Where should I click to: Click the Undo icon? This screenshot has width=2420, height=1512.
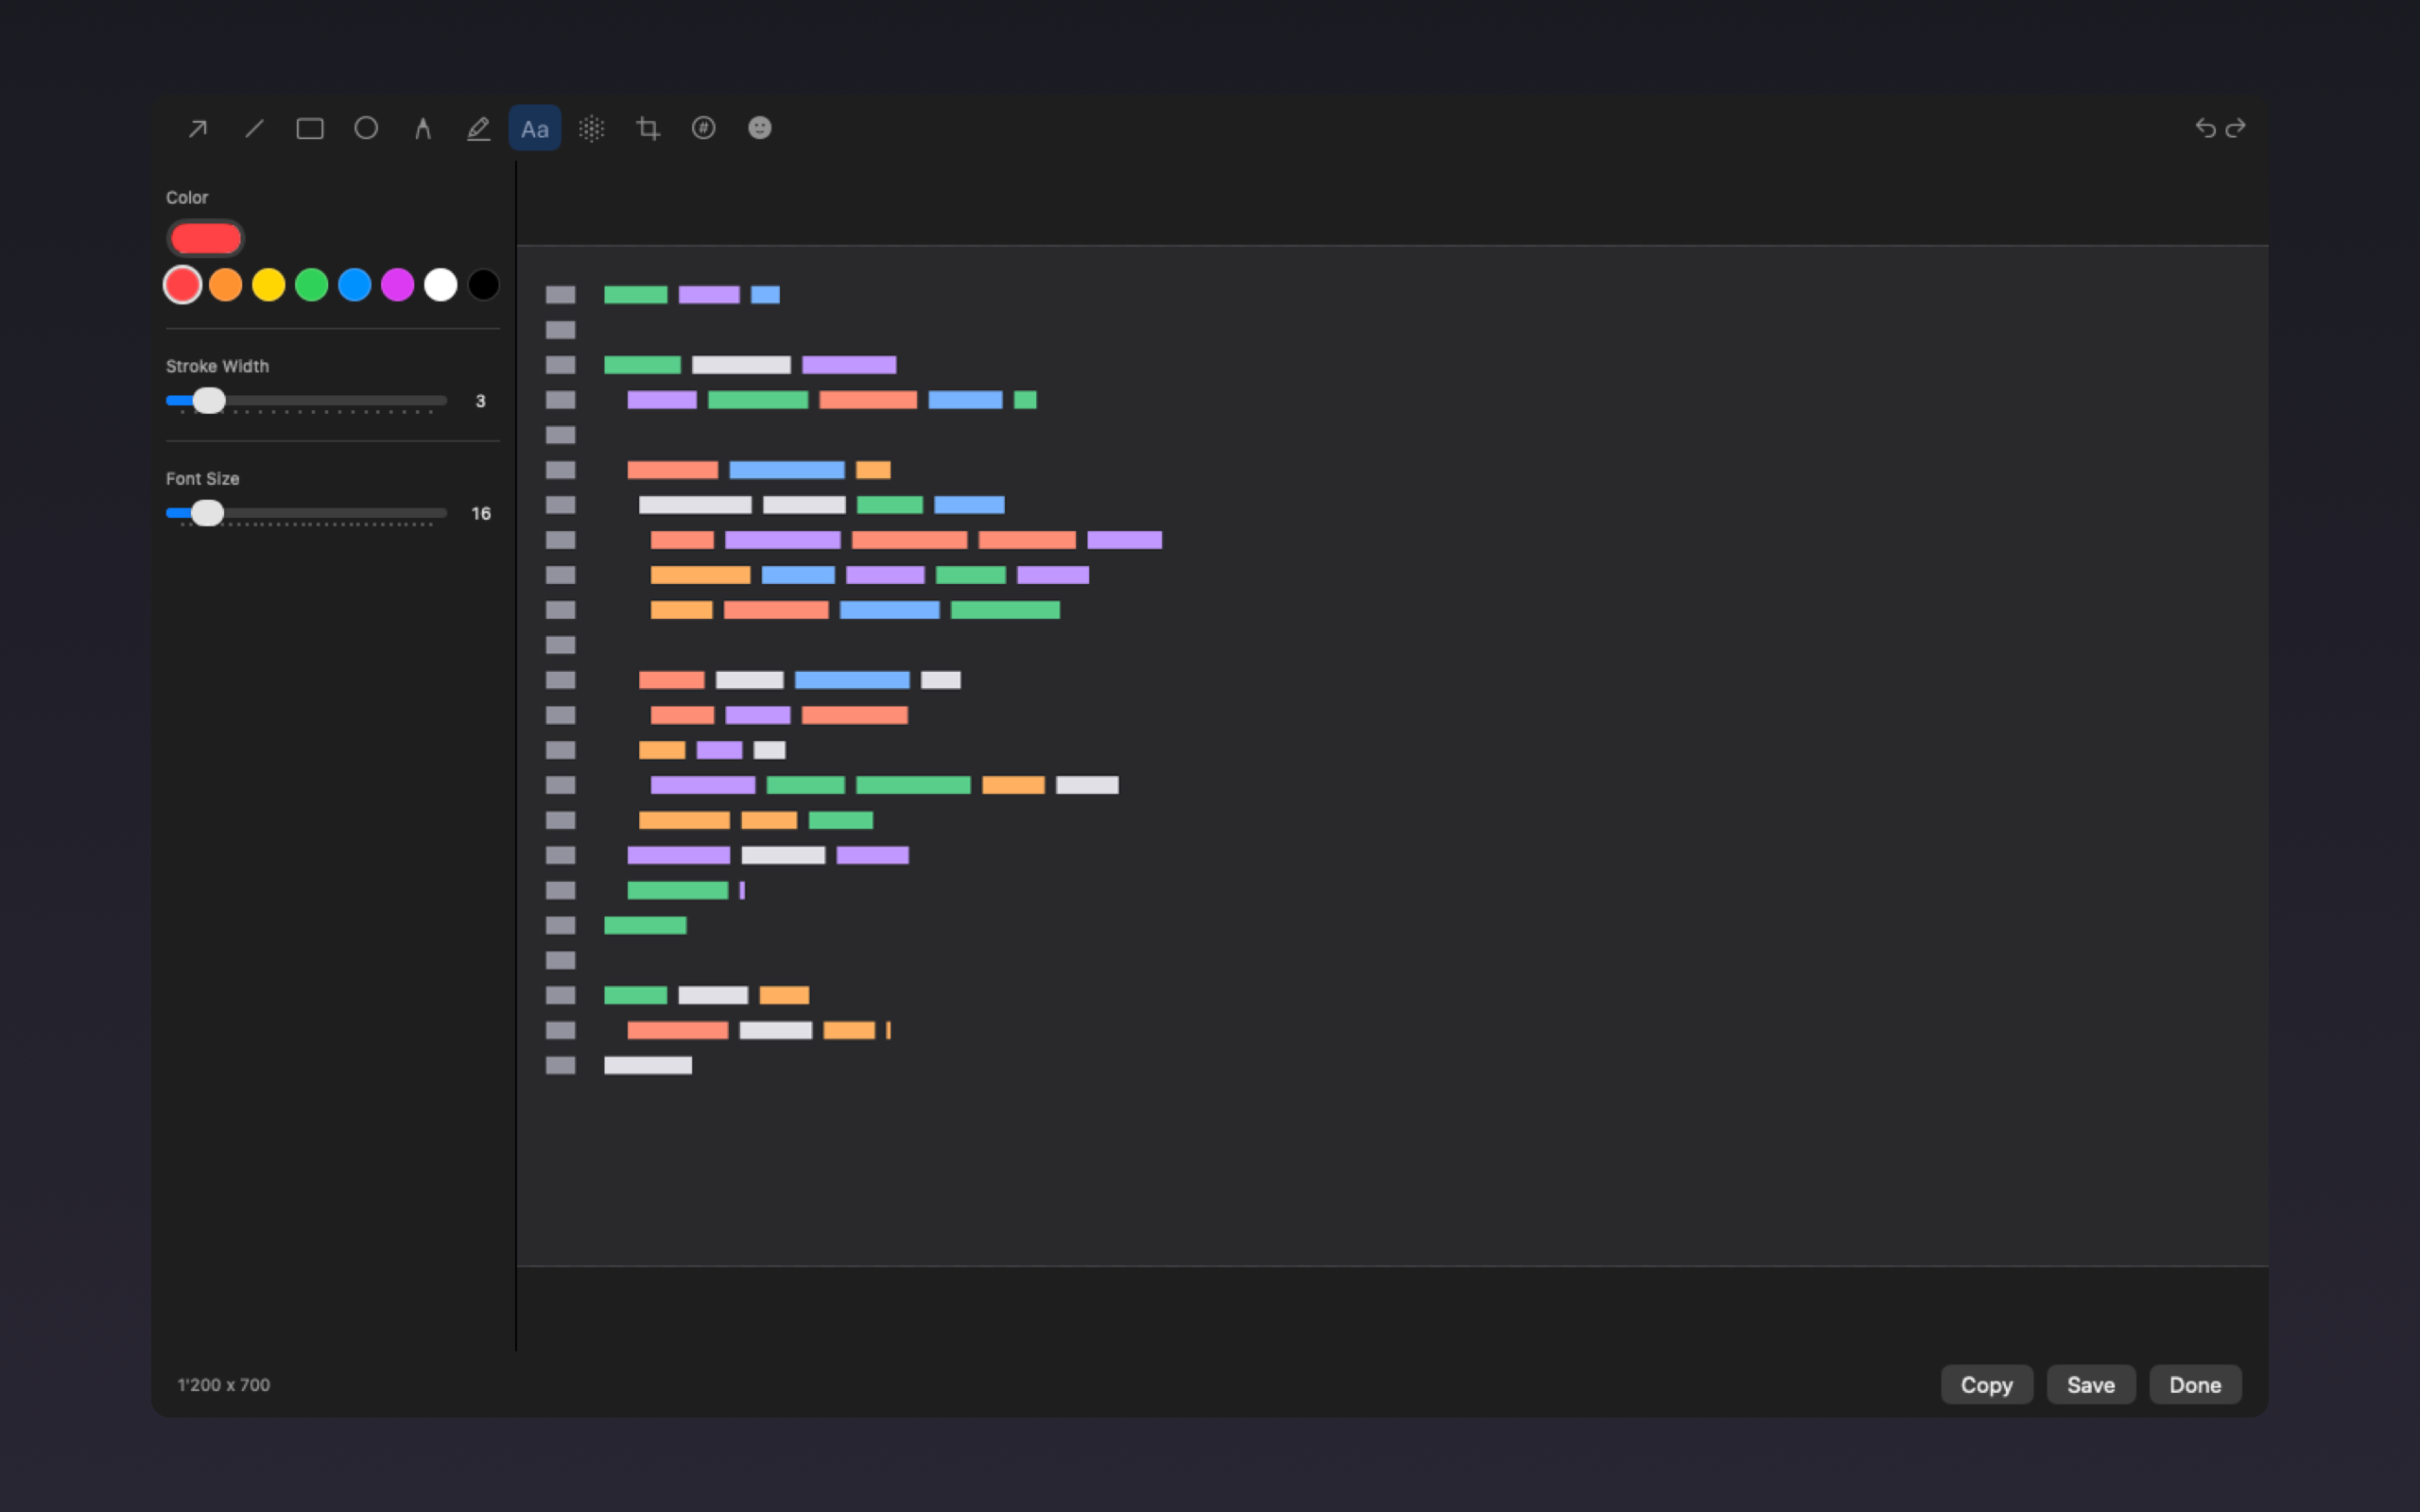2207,128
